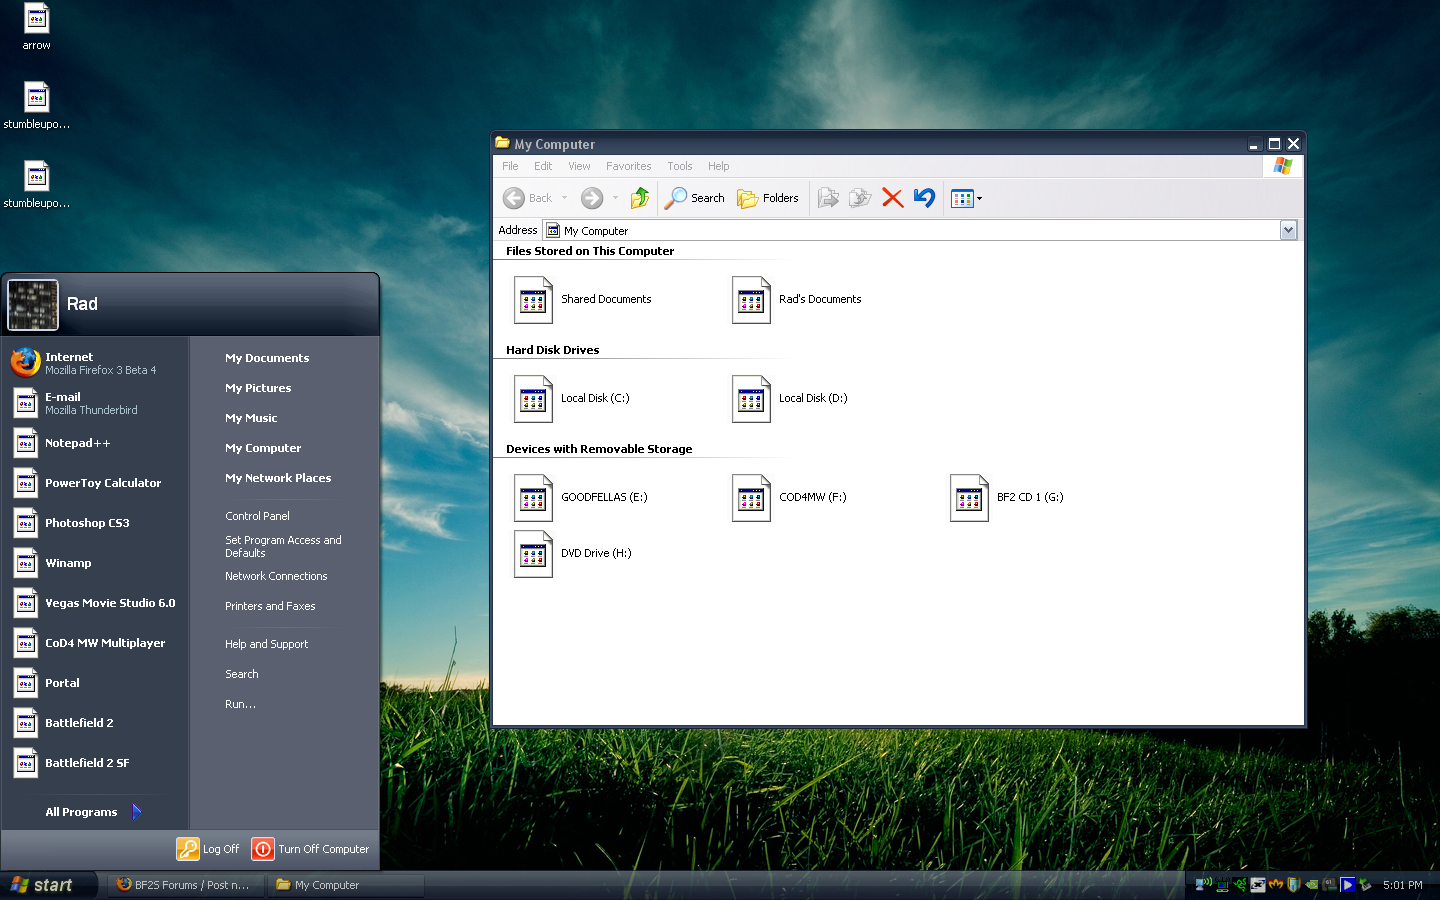Click Run... in the Start menu
1440x900 pixels.
coord(240,704)
